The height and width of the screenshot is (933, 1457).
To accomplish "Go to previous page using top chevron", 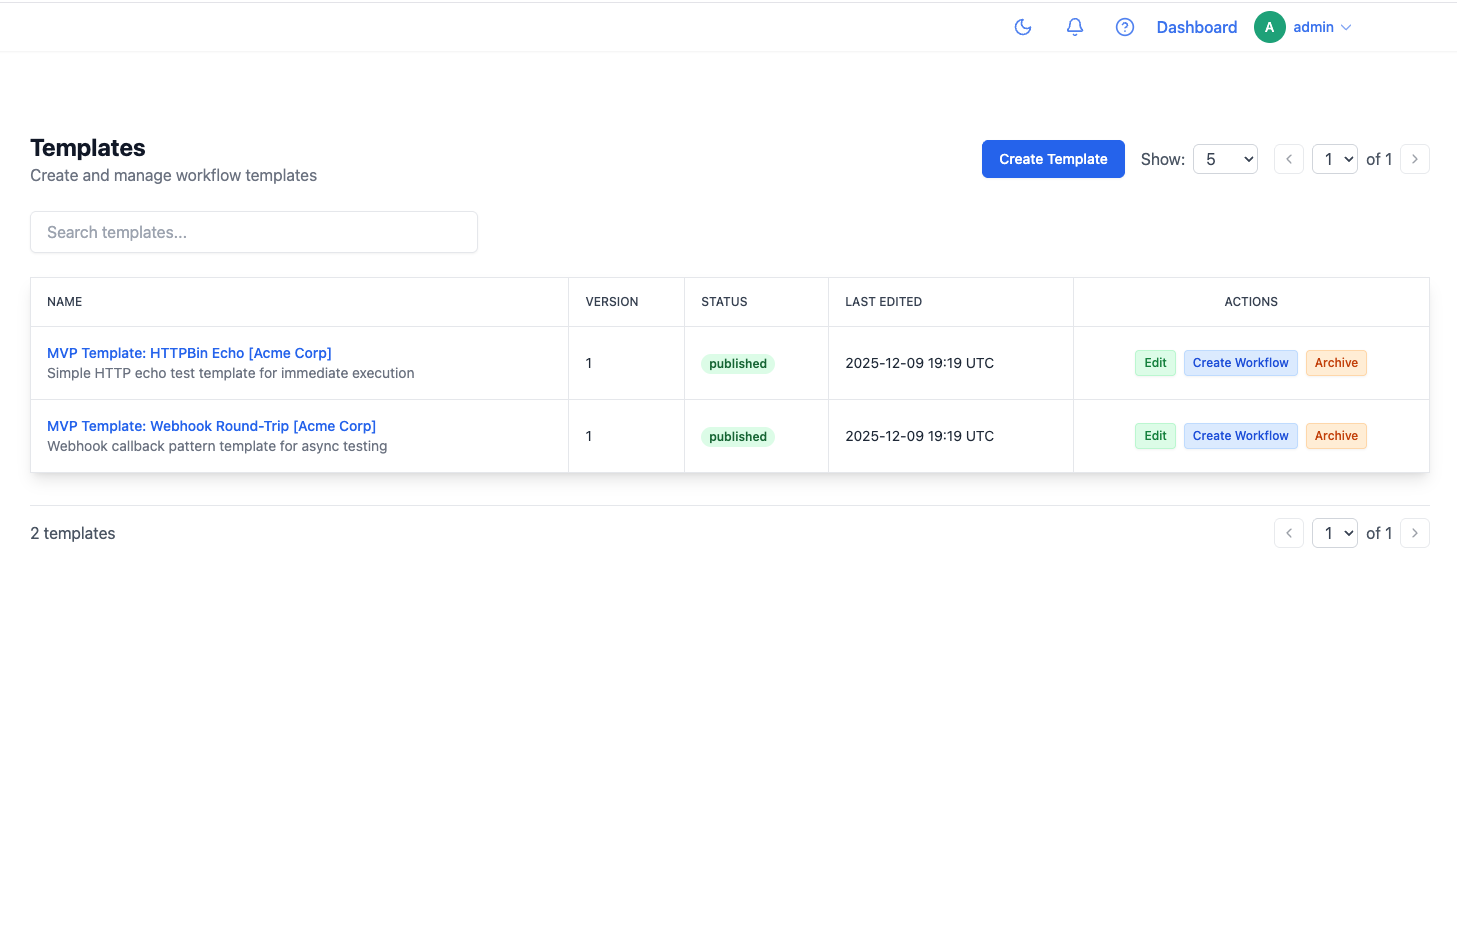I will coord(1289,159).
